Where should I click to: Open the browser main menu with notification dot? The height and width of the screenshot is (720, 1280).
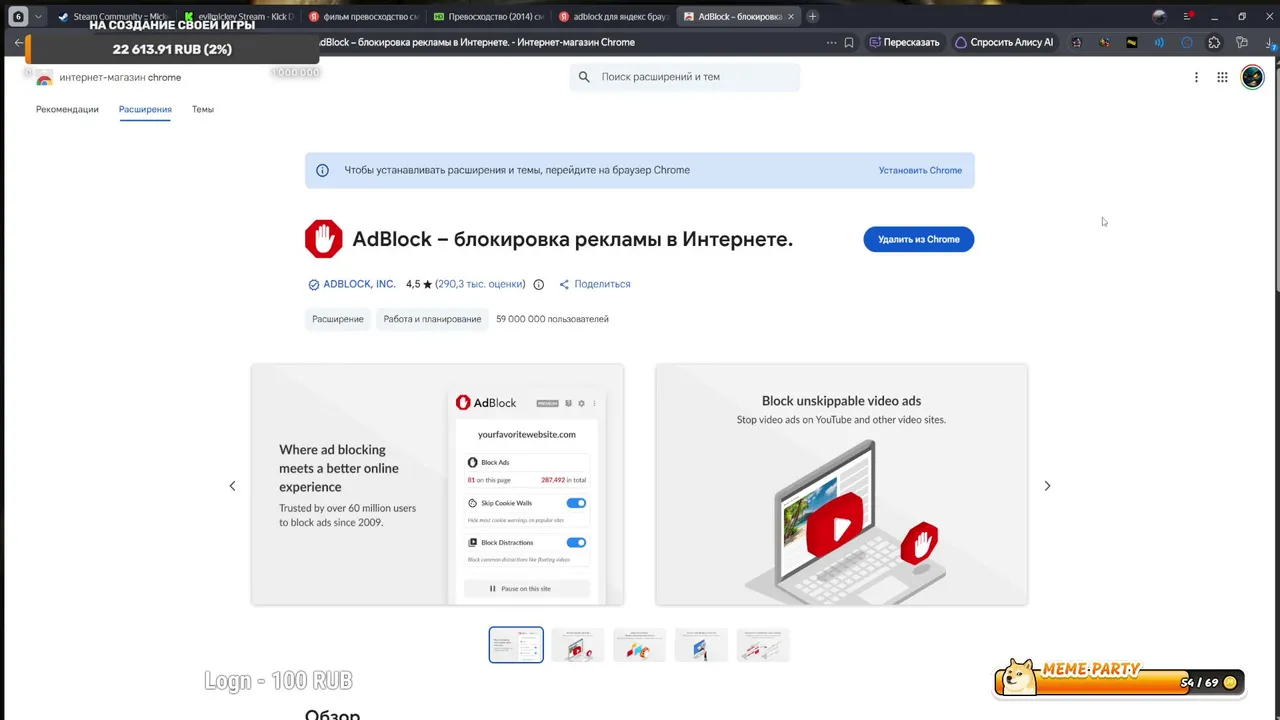1187,16
